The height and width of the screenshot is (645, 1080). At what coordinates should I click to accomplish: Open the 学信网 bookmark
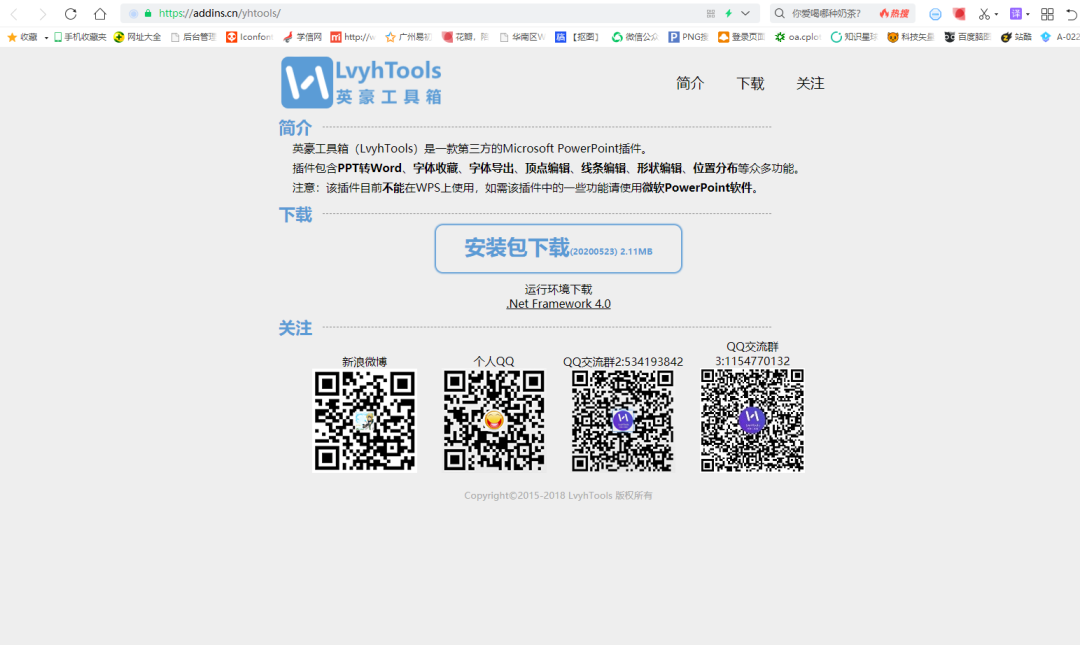tap(302, 37)
